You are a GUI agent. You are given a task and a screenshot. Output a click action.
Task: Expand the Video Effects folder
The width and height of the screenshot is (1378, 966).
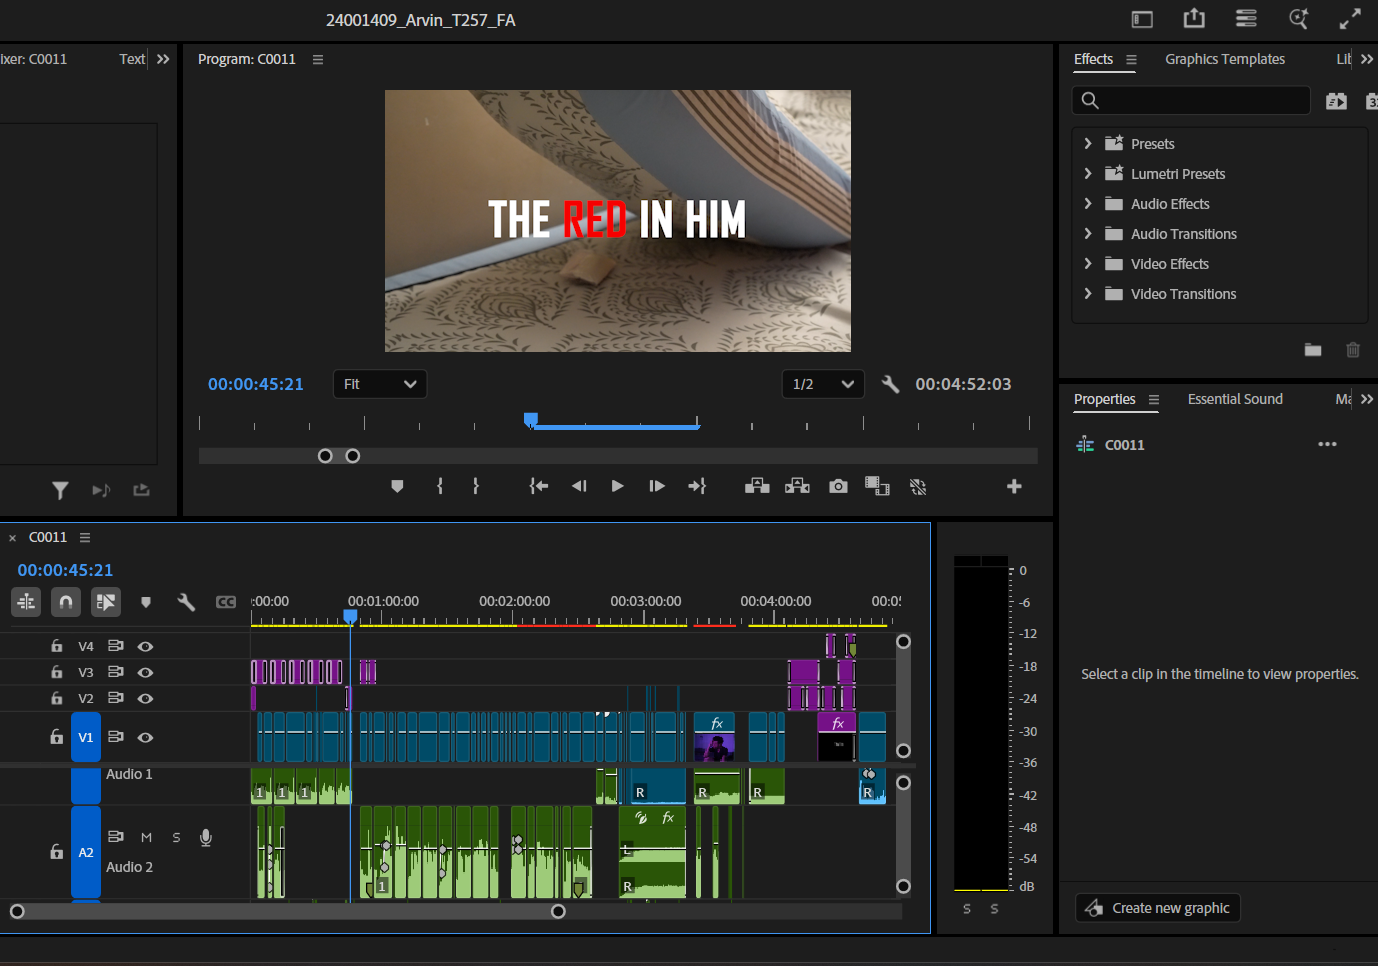point(1088,264)
